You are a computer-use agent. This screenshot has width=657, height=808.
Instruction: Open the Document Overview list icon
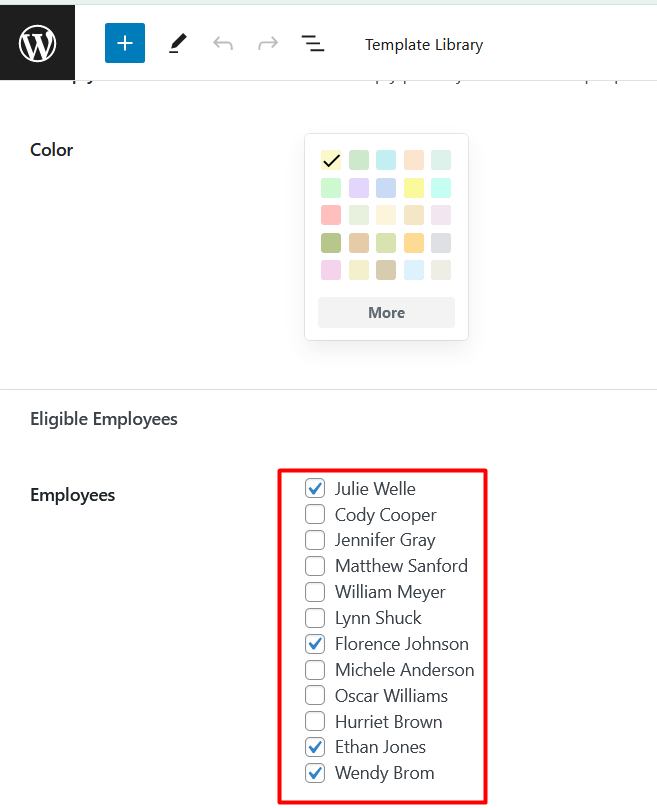tap(312, 44)
